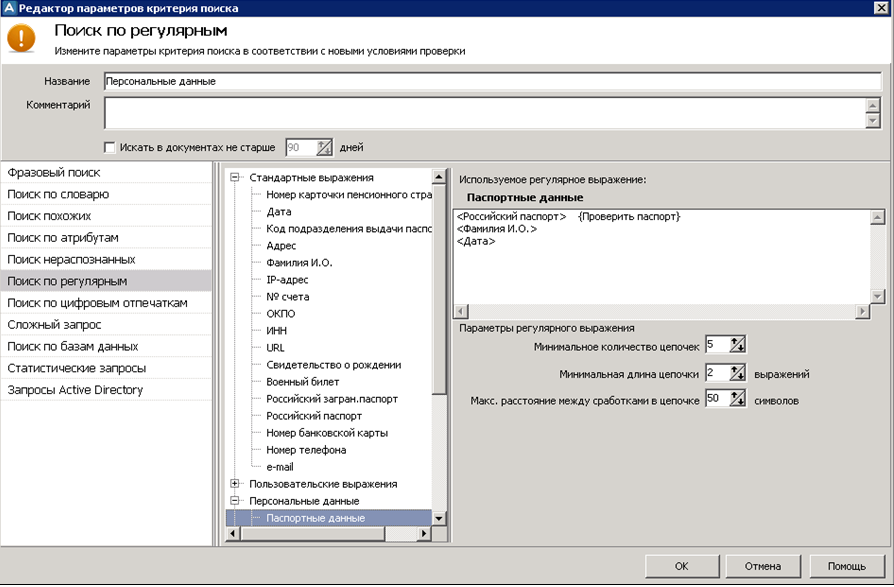Image resolution: width=894 pixels, height=587 pixels.
Task: Click stepper icon for minimum chain length
Action: pos(738,373)
